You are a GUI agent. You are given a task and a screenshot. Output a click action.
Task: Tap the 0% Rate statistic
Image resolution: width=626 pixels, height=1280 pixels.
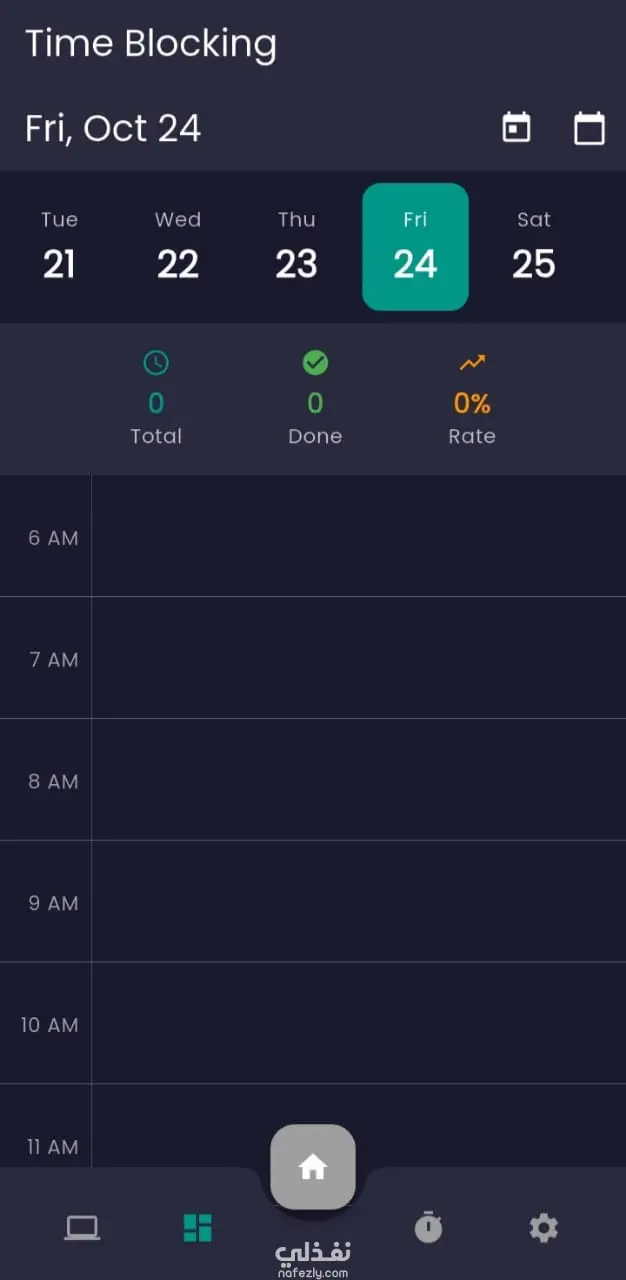(472, 404)
